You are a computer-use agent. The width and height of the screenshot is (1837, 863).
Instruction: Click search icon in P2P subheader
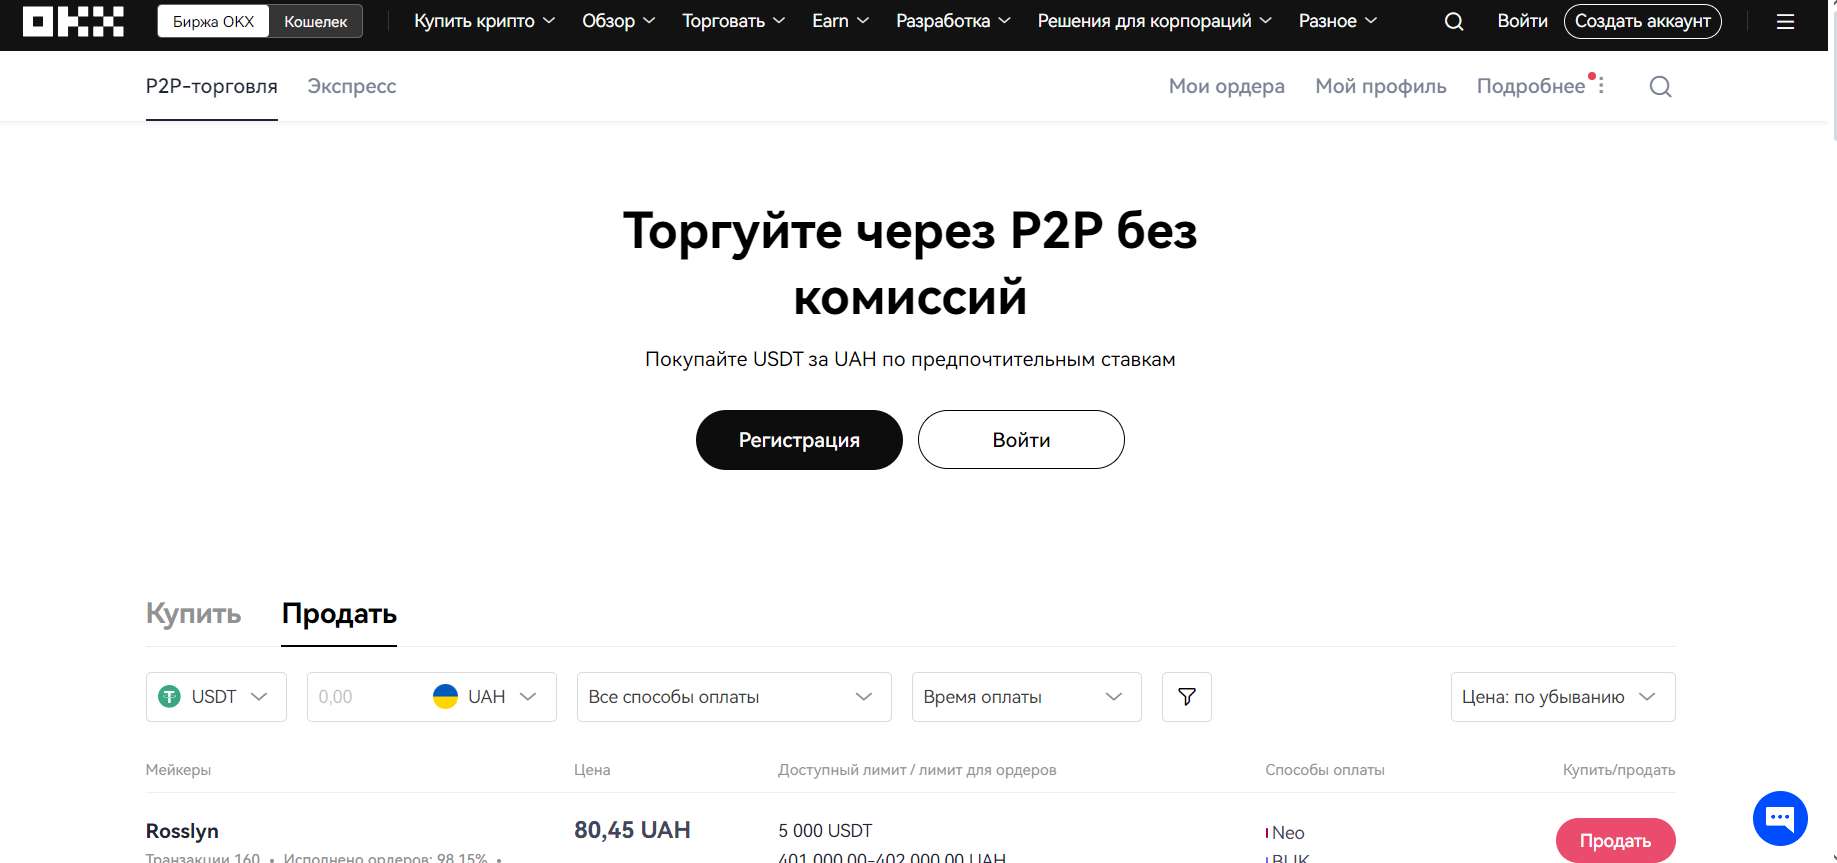pyautogui.click(x=1660, y=87)
